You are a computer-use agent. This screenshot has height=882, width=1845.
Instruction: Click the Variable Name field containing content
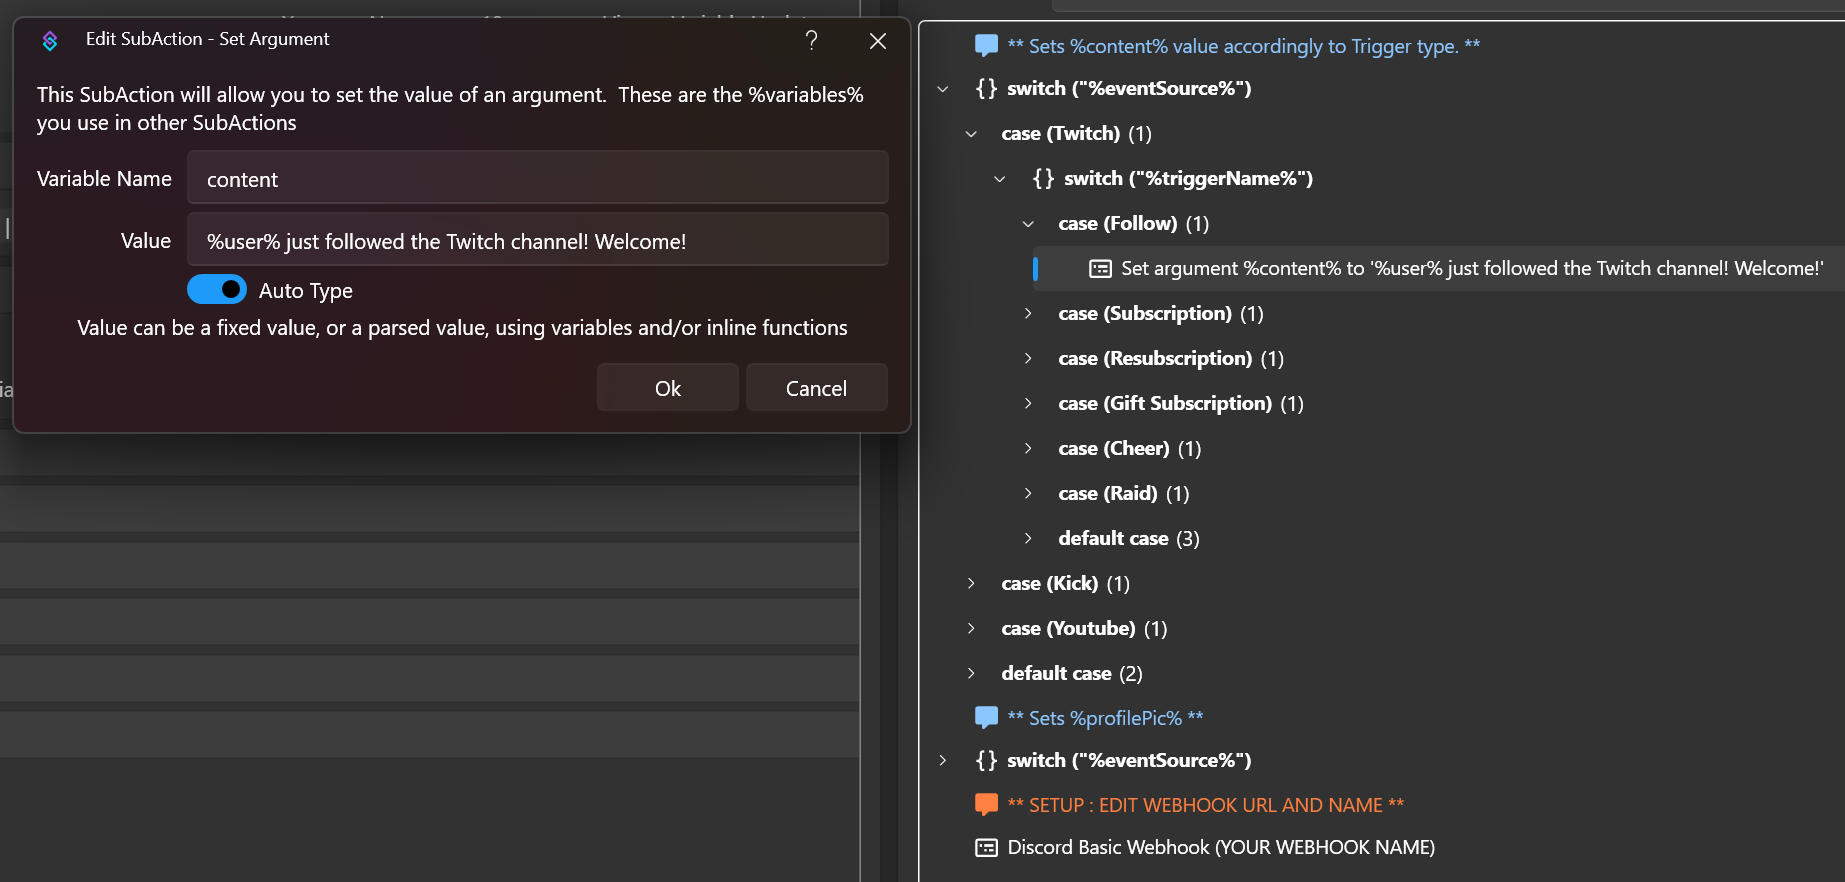[537, 178]
